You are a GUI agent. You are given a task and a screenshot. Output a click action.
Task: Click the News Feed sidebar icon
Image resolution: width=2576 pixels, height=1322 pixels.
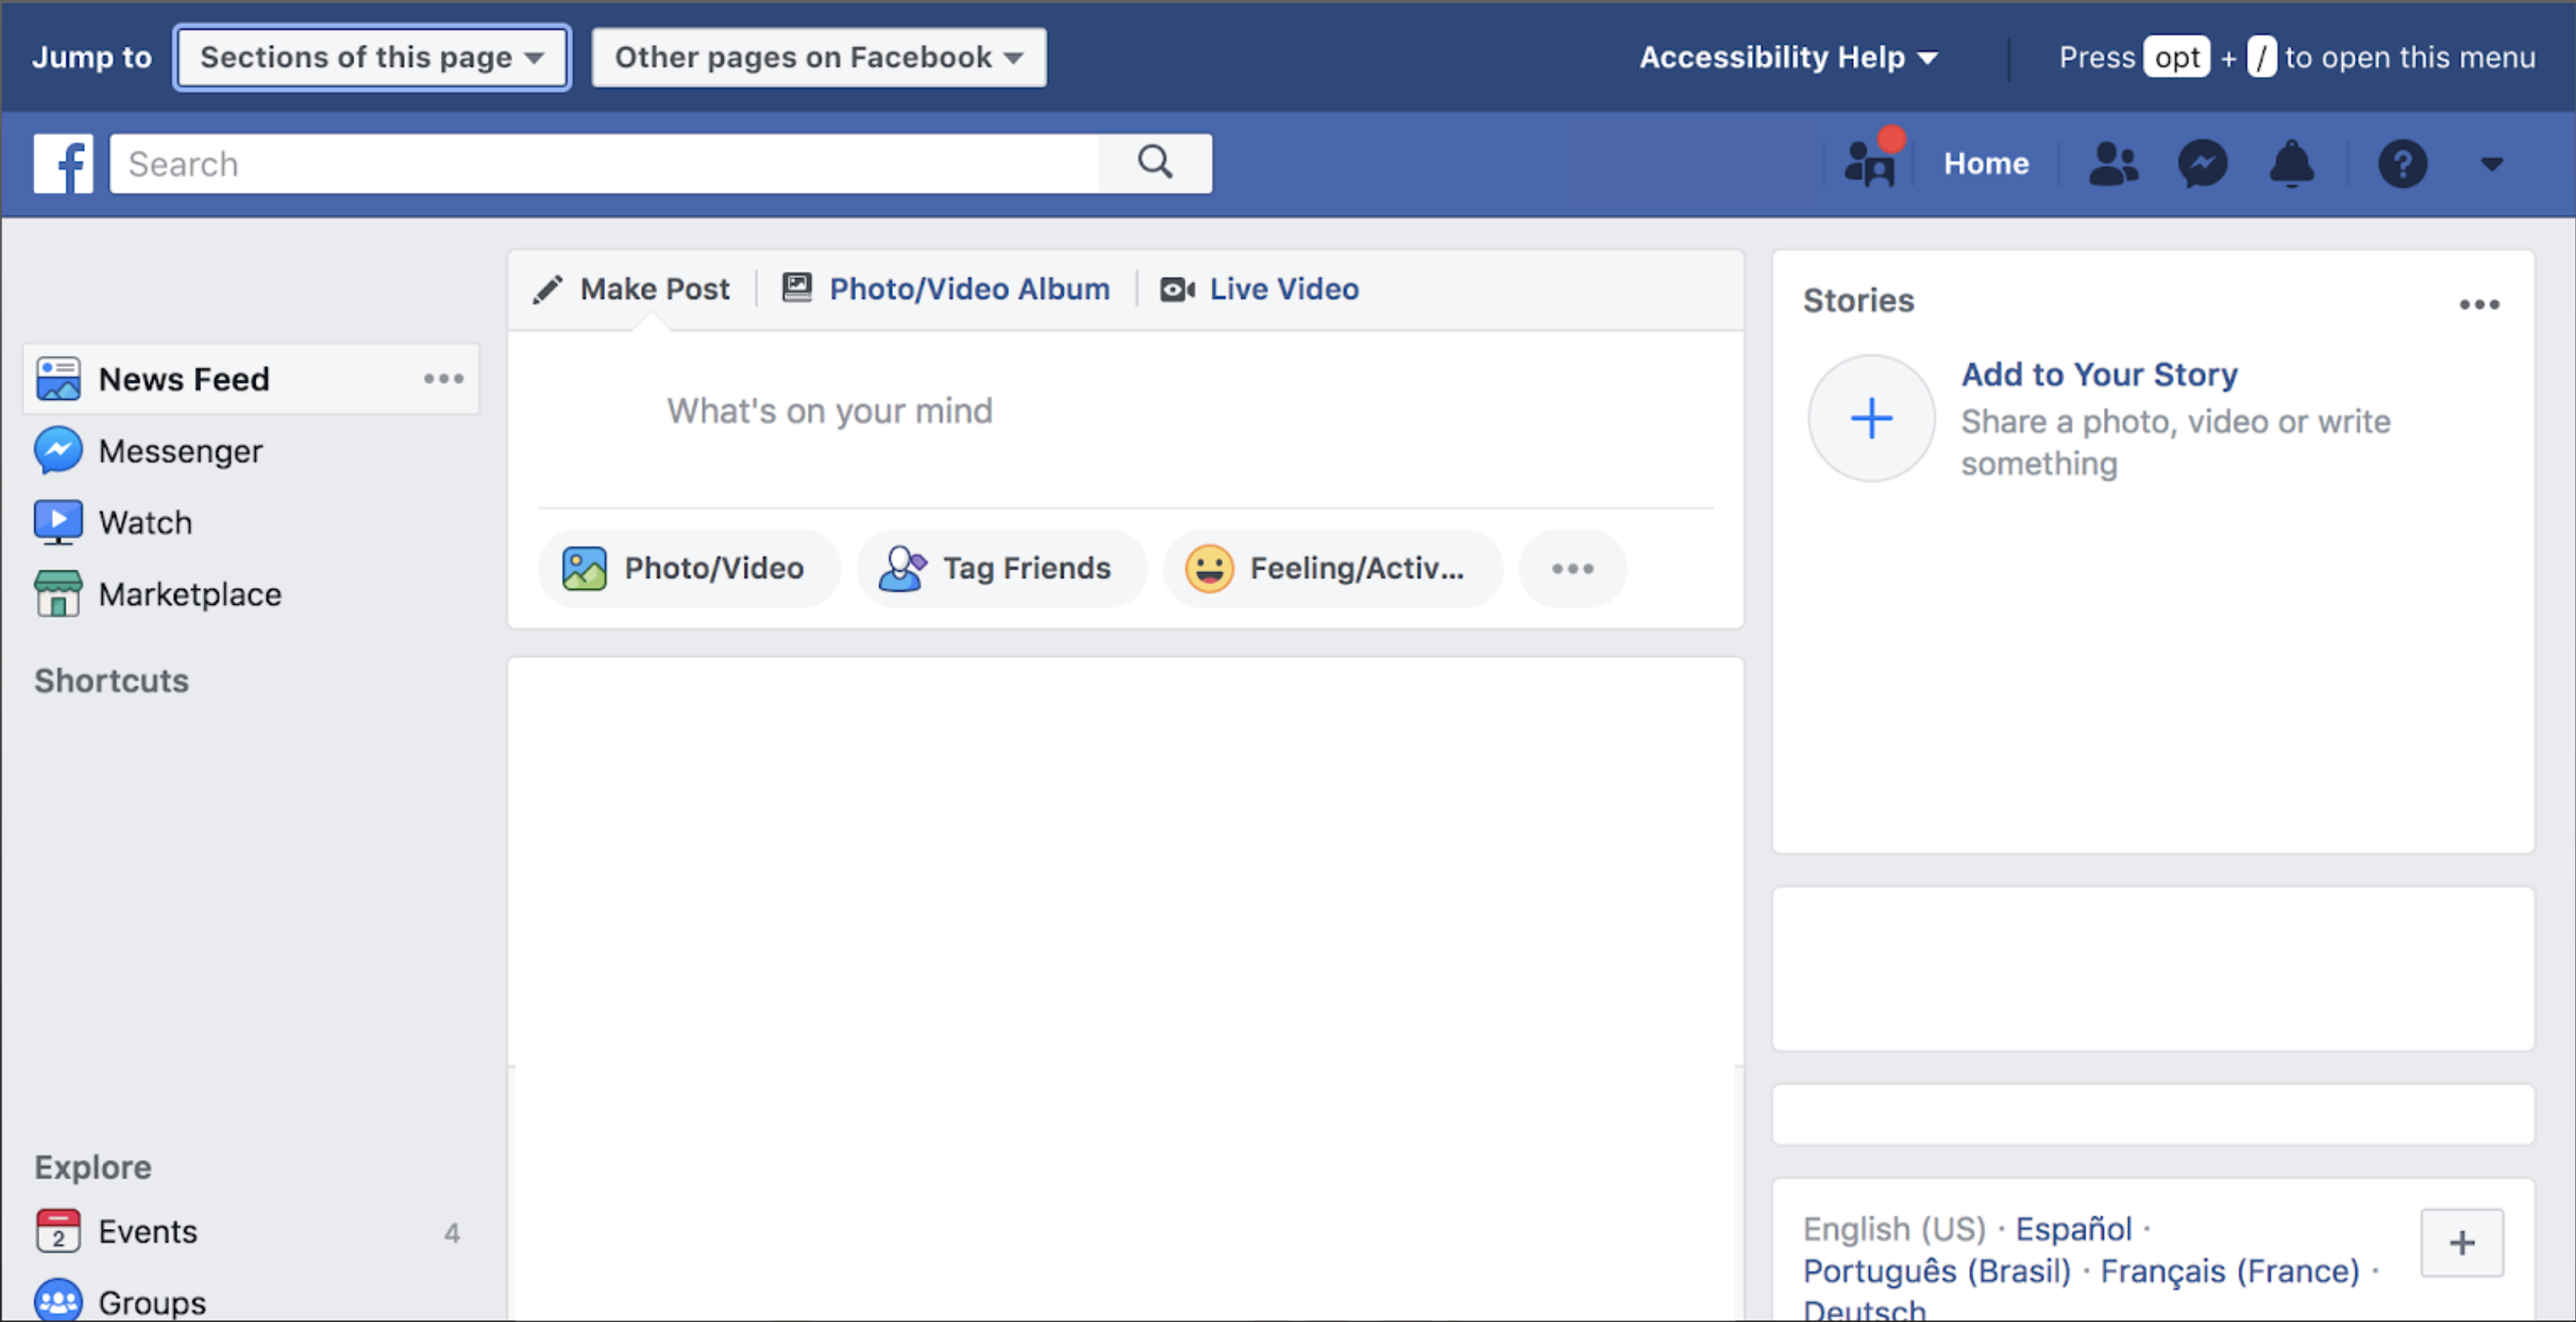[x=58, y=379]
